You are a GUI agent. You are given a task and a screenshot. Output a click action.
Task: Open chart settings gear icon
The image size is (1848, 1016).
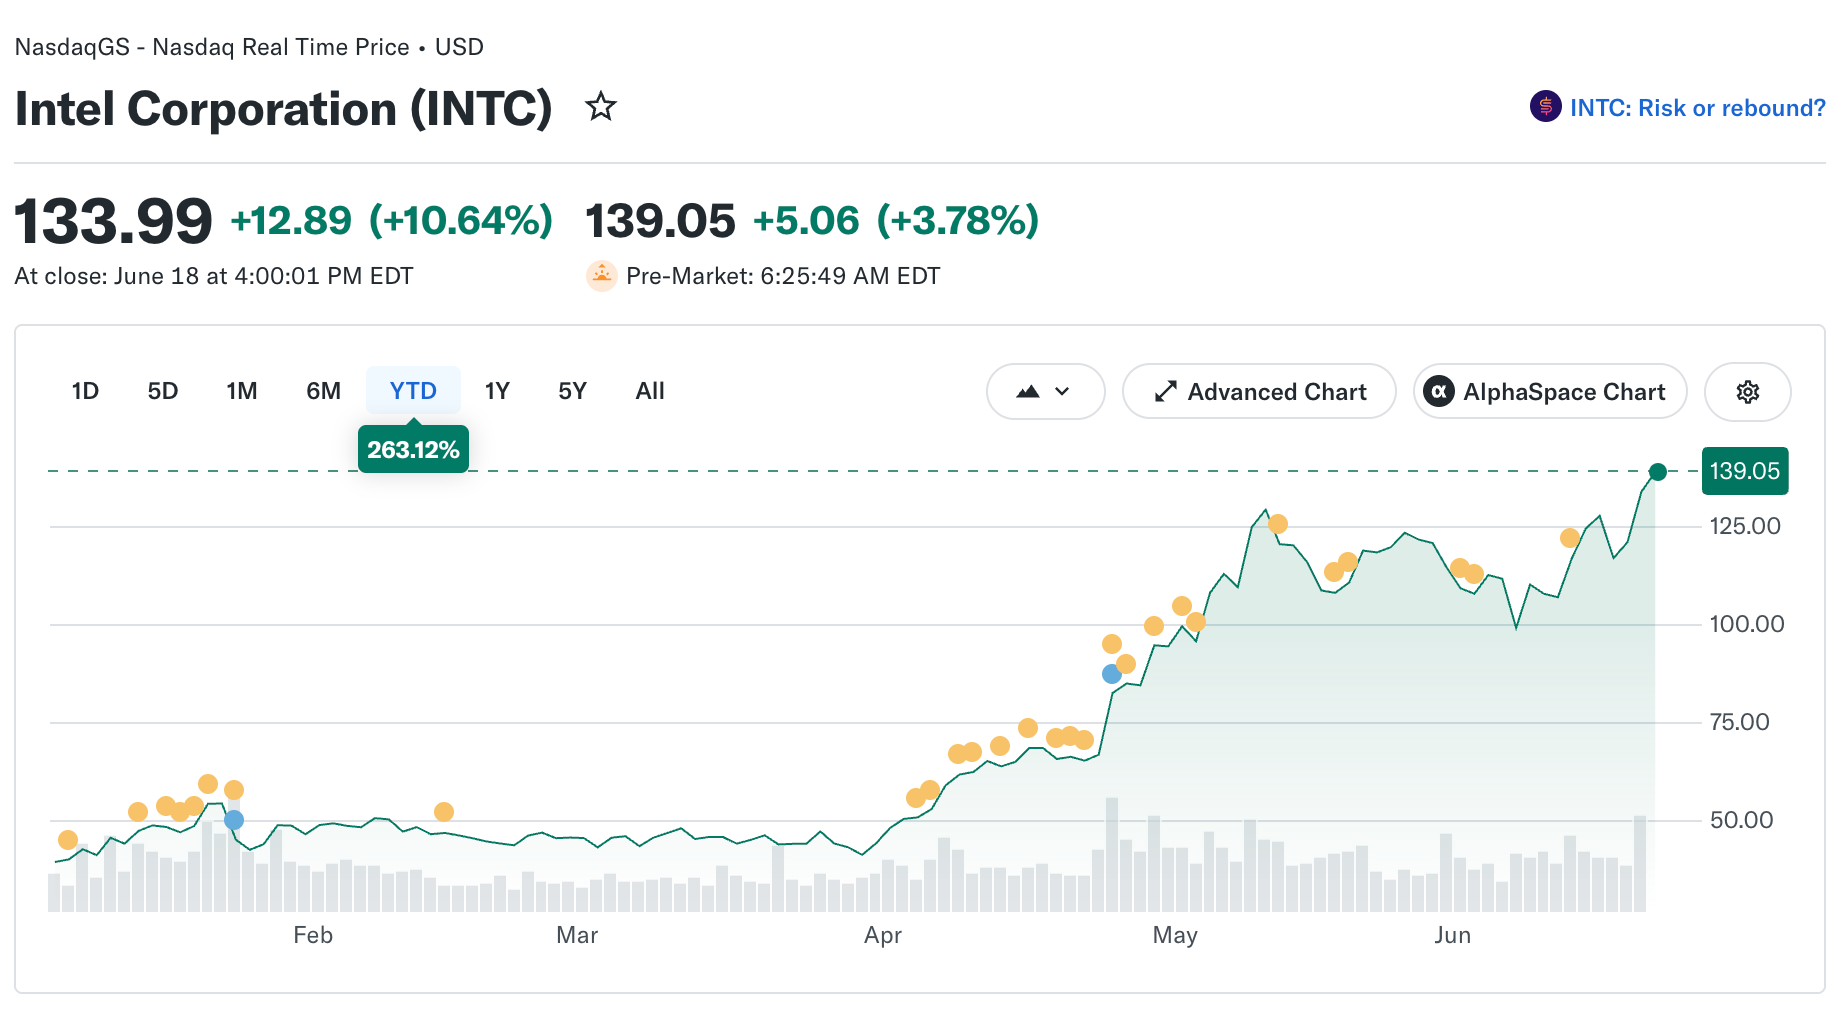point(1747,392)
